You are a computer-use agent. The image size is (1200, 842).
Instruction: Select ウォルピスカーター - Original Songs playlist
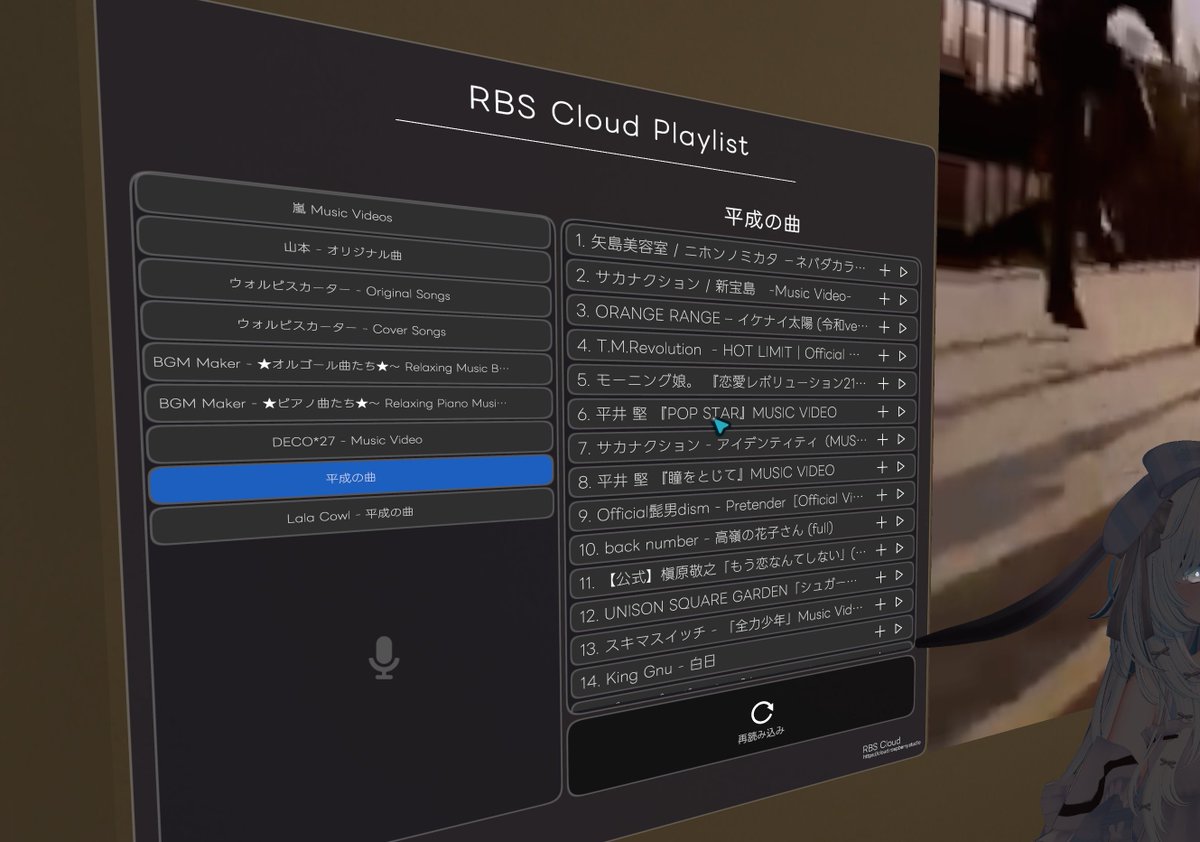pyautogui.click(x=346, y=291)
